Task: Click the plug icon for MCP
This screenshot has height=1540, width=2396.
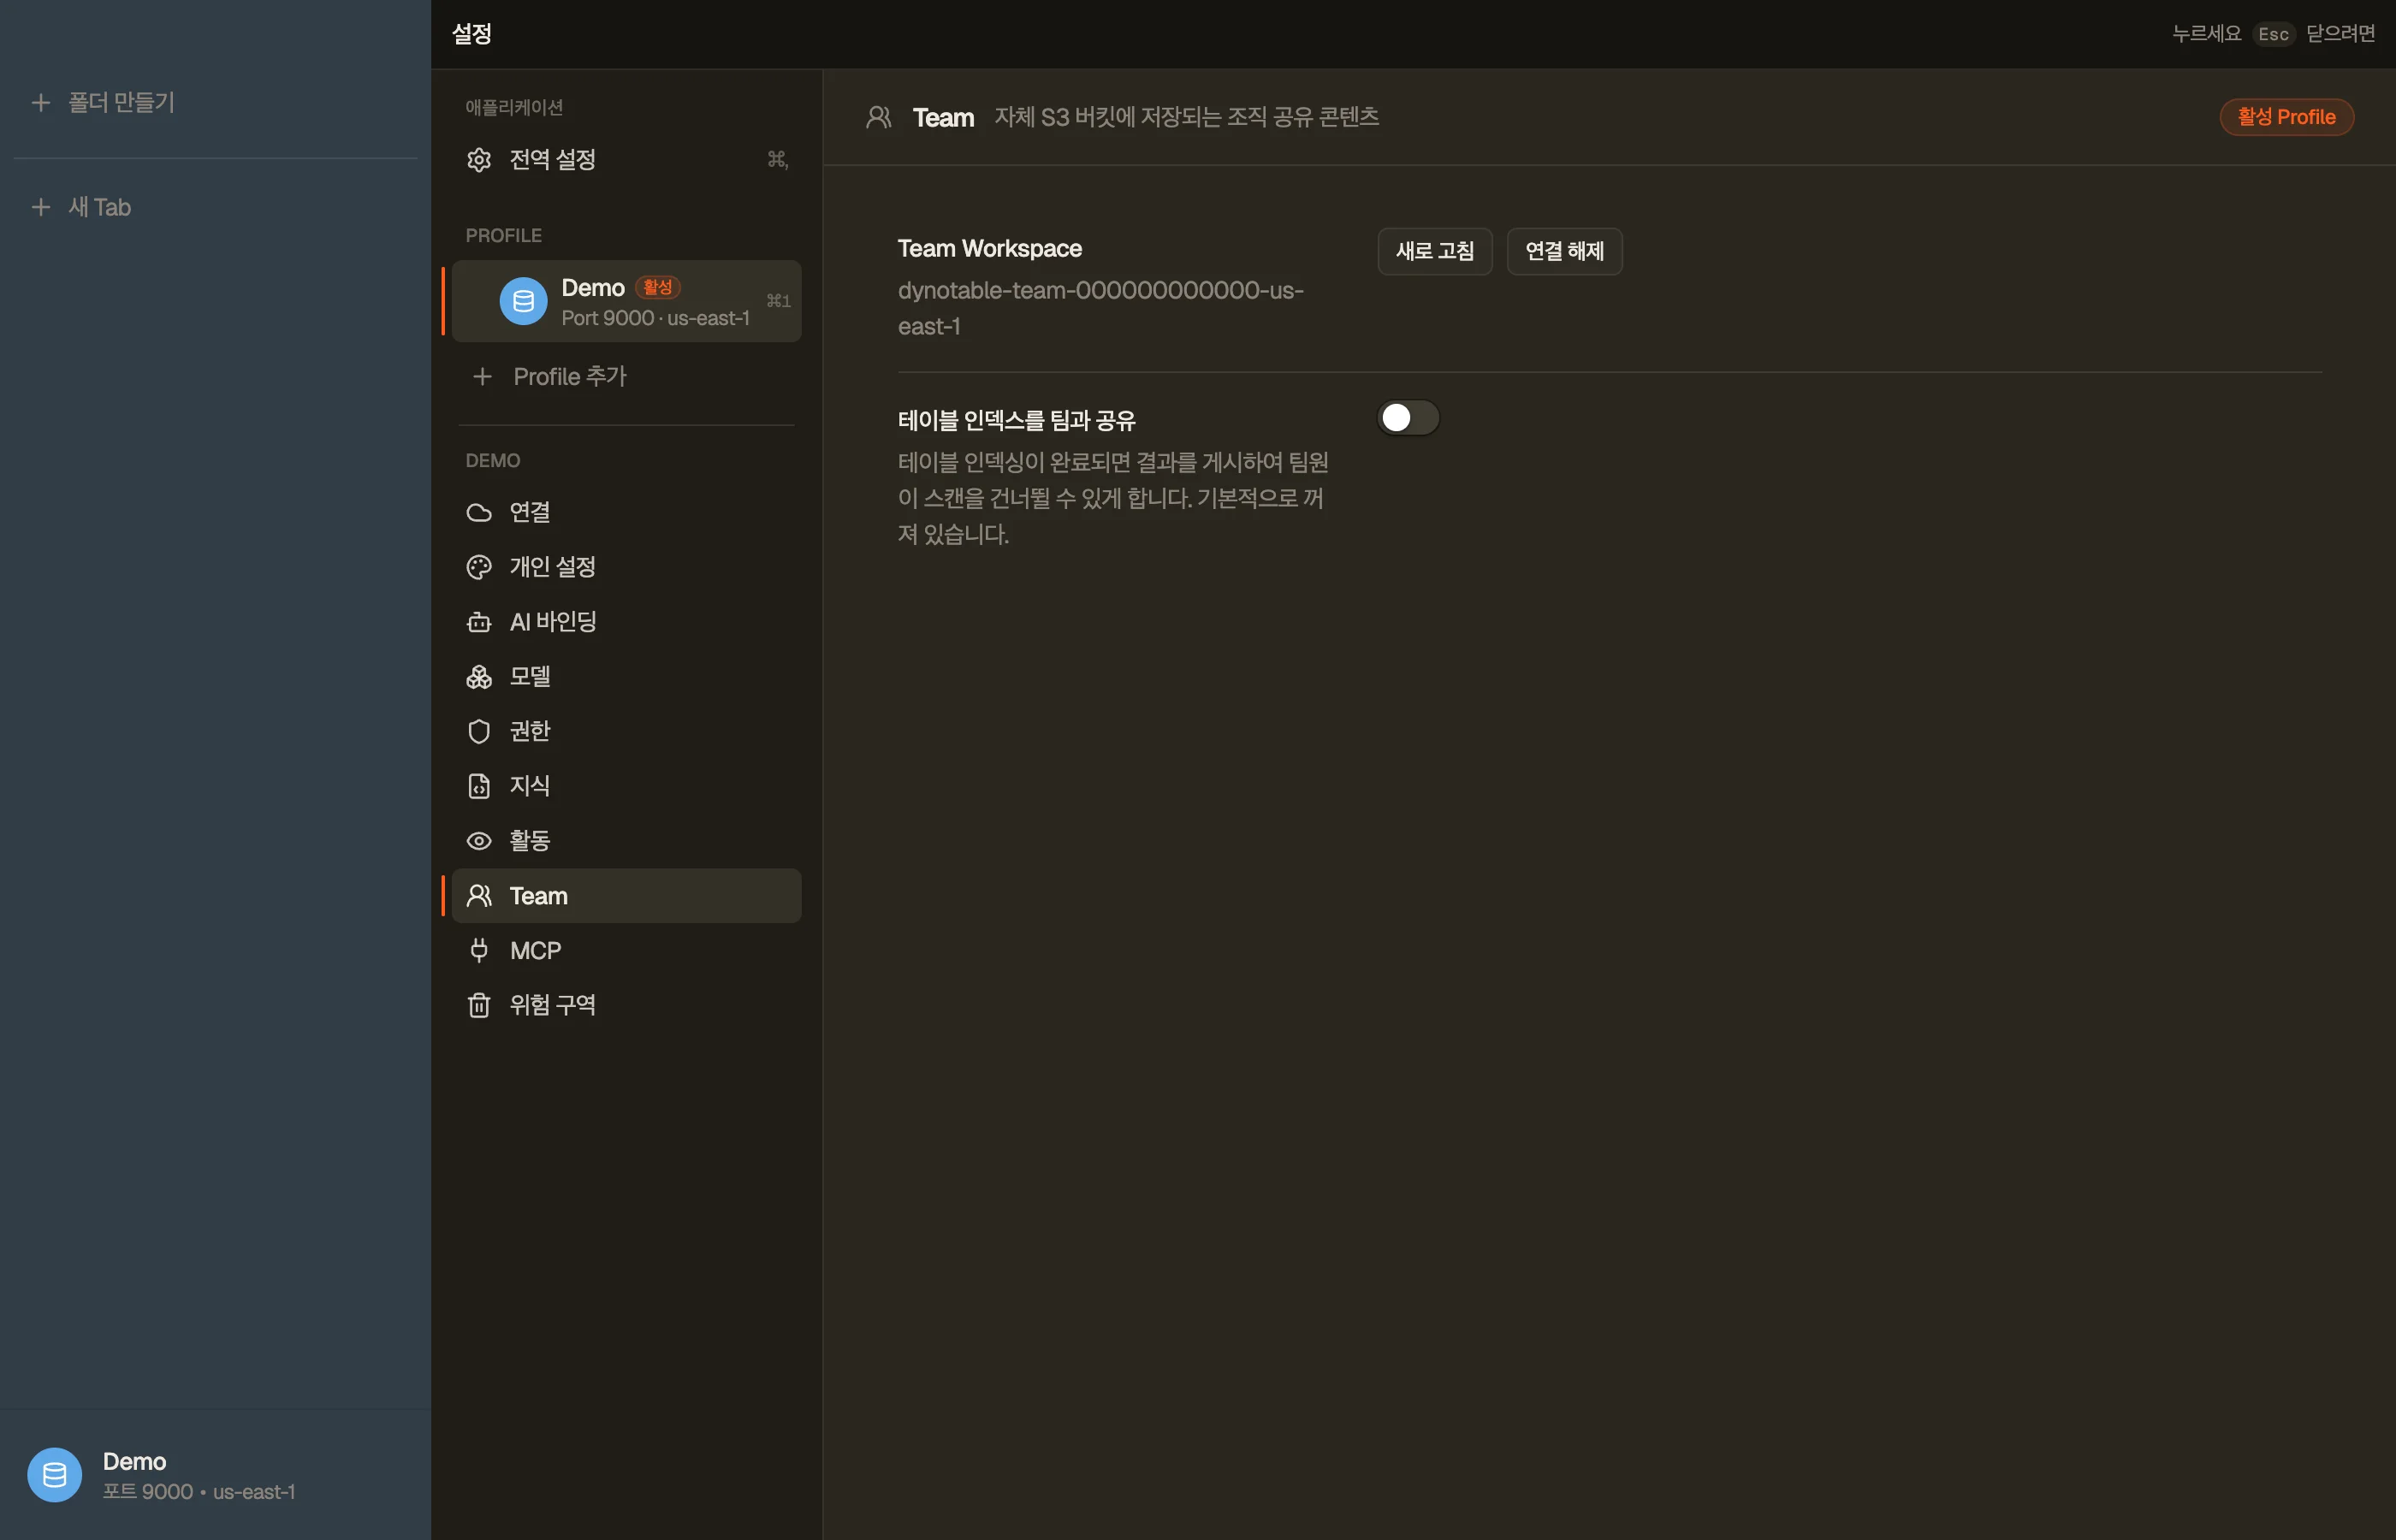Action: [479, 950]
